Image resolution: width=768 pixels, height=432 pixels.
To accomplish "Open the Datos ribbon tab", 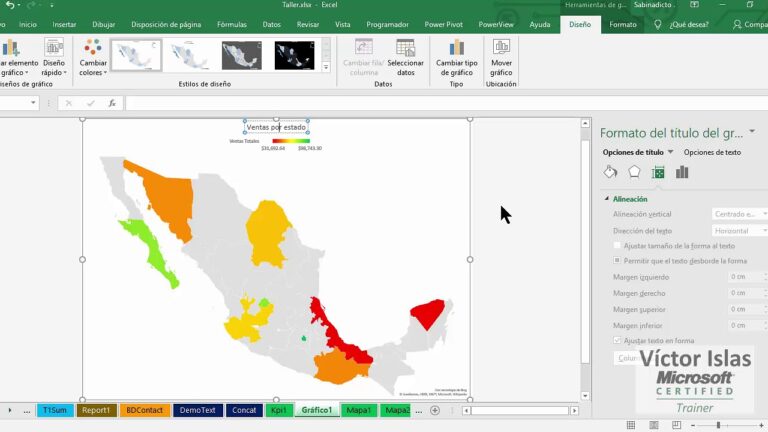I will (271, 24).
